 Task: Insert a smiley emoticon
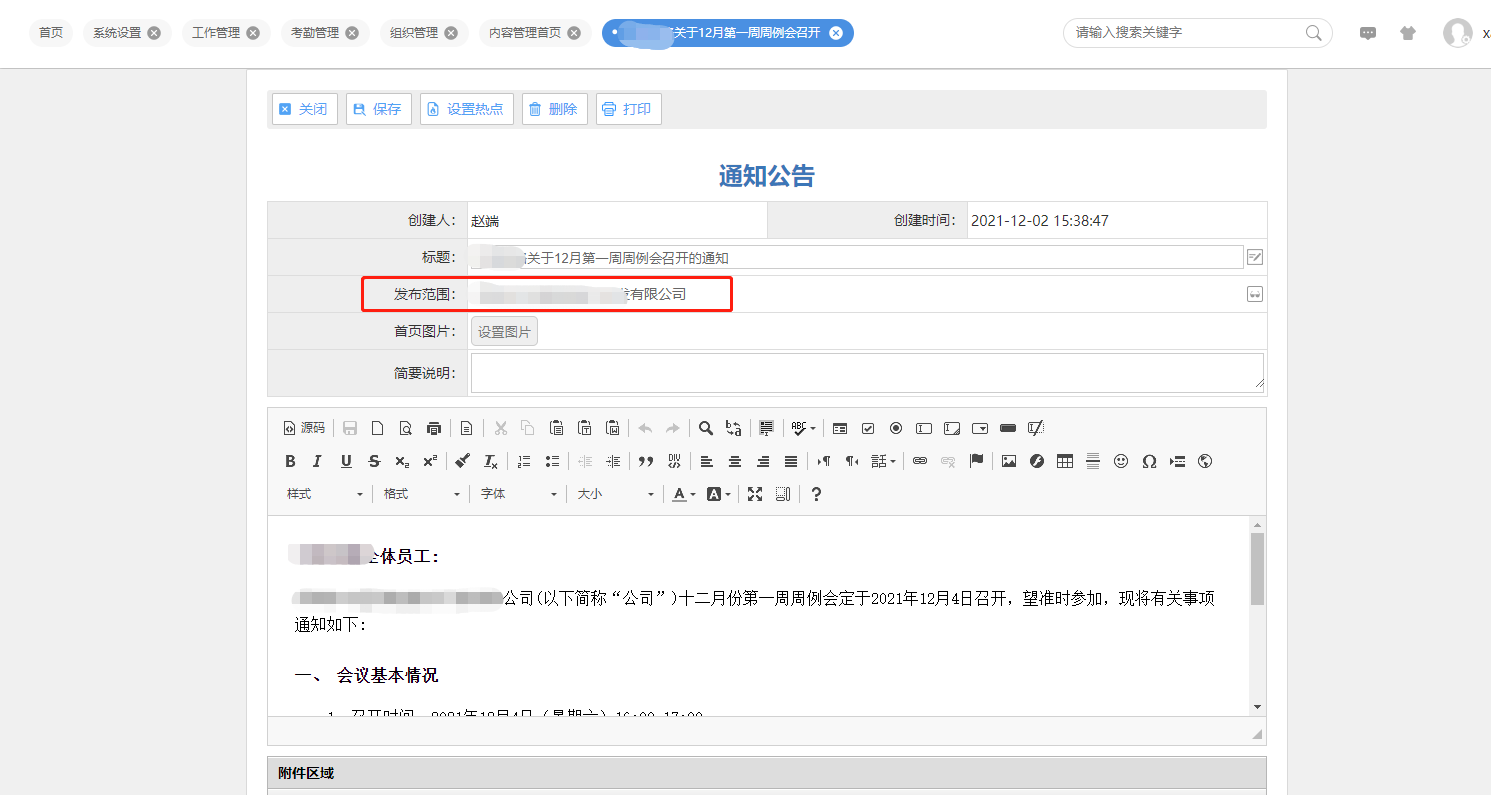[1121, 461]
